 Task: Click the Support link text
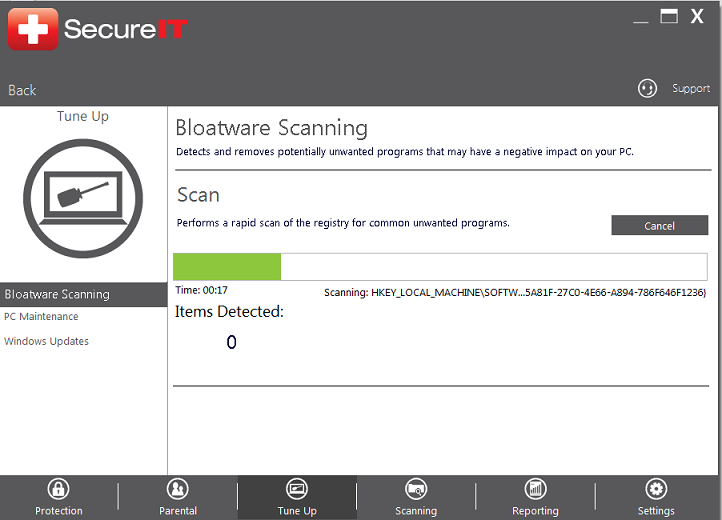(x=691, y=88)
